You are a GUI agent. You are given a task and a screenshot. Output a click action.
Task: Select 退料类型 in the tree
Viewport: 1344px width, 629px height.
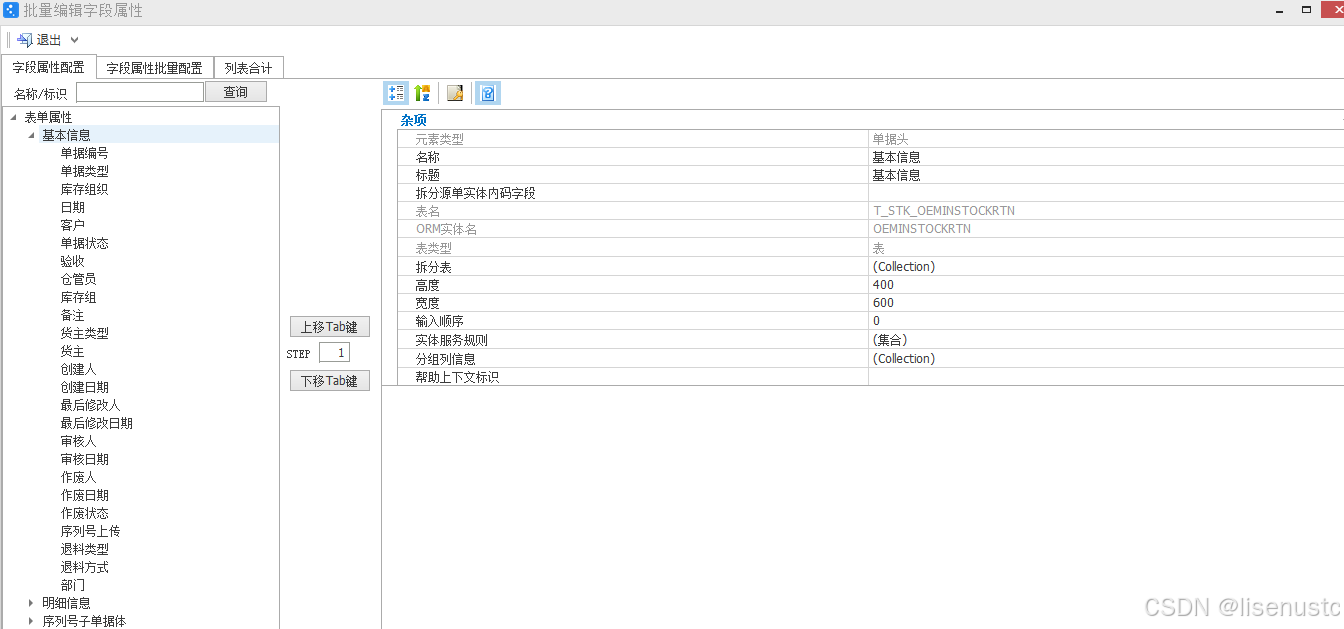[84, 549]
